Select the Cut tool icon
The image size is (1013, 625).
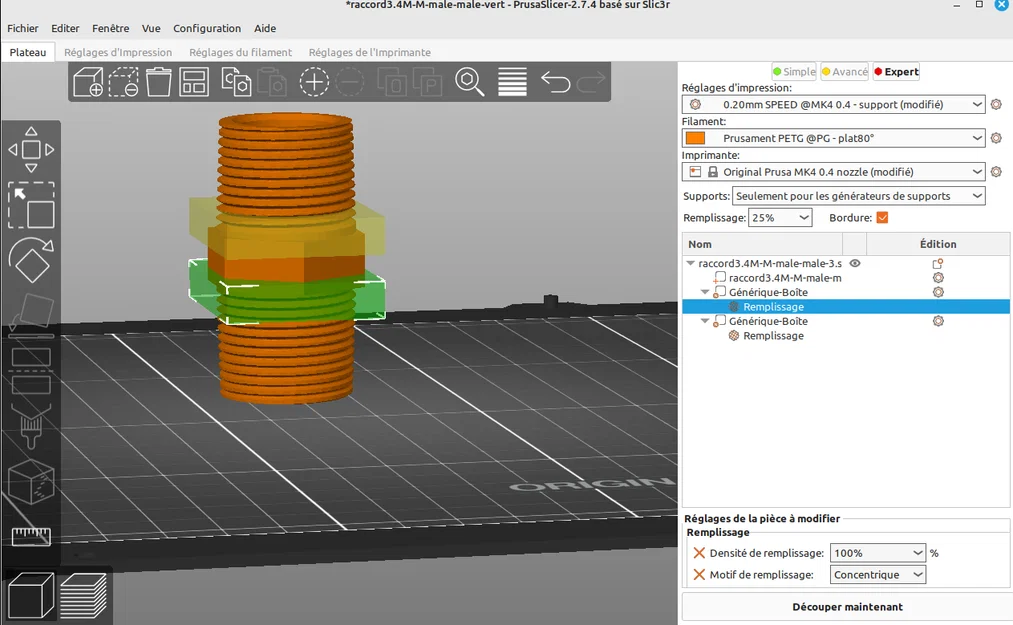31,370
